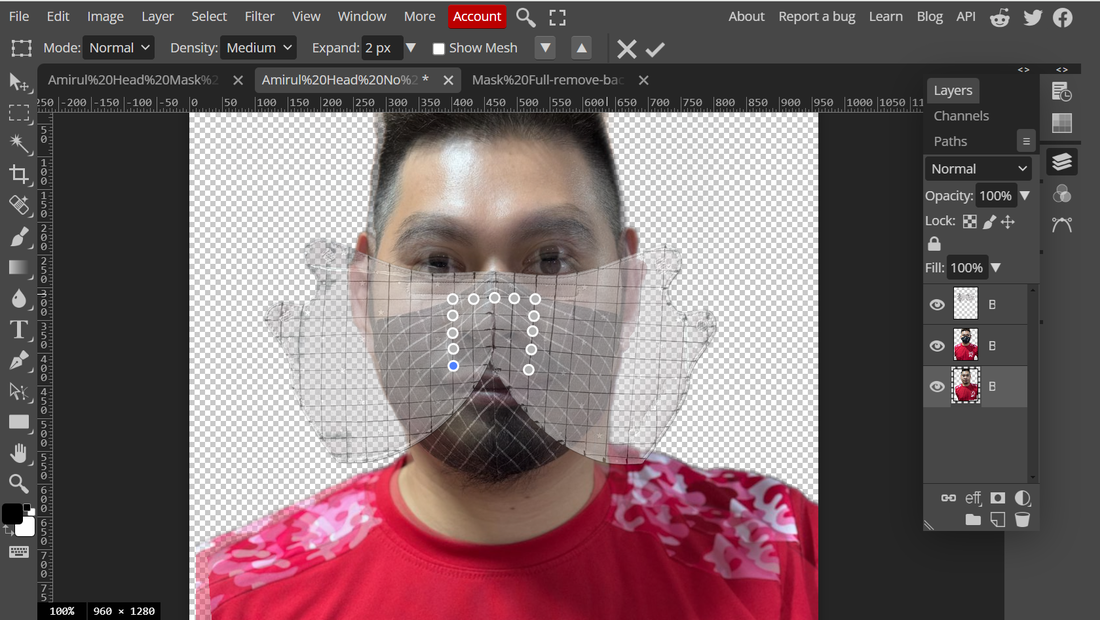Confirm the puppet warp with checkmark
The image size is (1100, 620).
point(655,49)
